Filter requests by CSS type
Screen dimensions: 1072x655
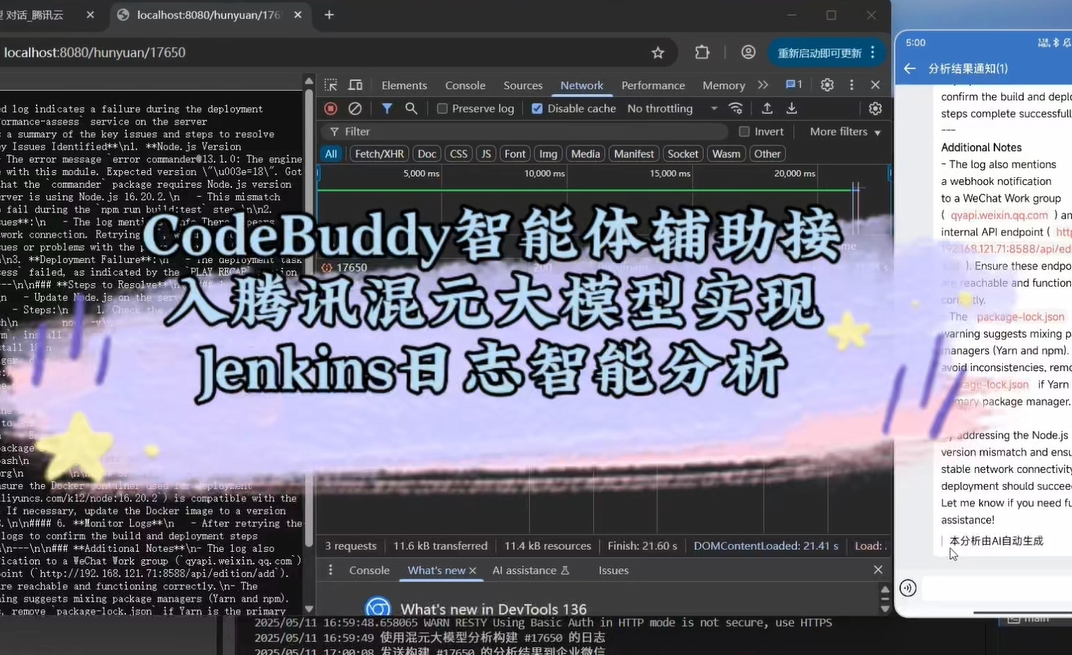pos(458,154)
